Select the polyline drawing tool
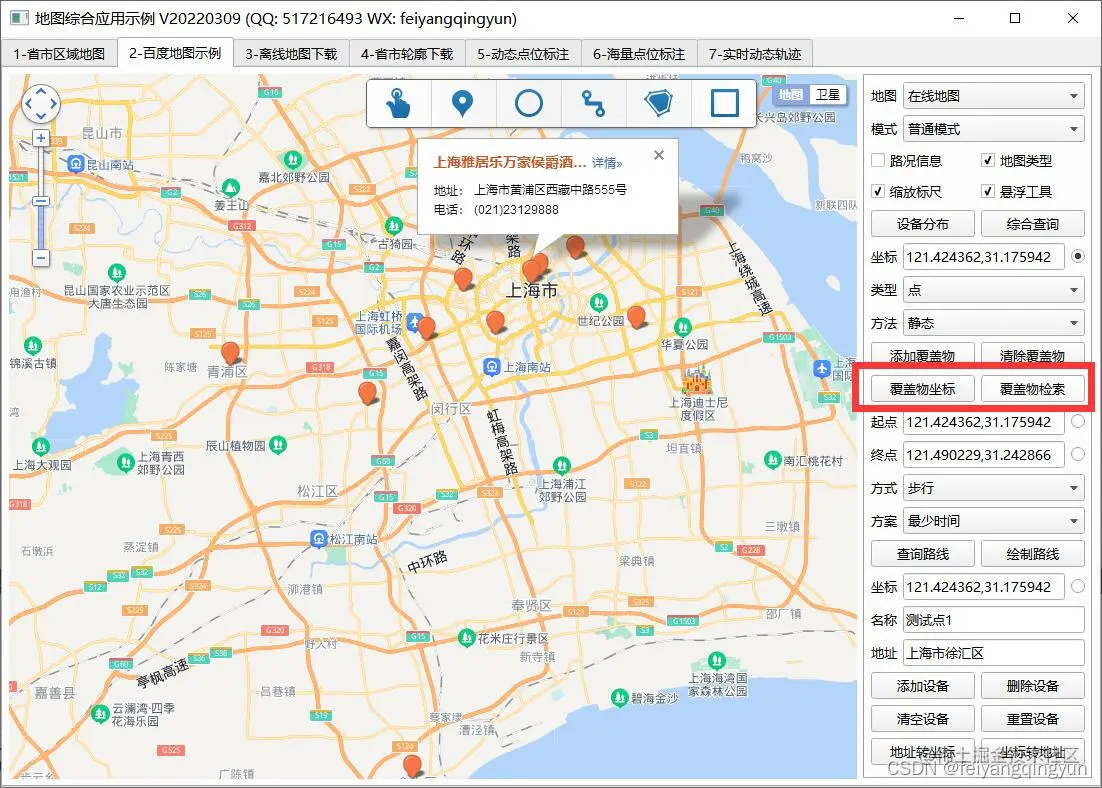 point(593,103)
